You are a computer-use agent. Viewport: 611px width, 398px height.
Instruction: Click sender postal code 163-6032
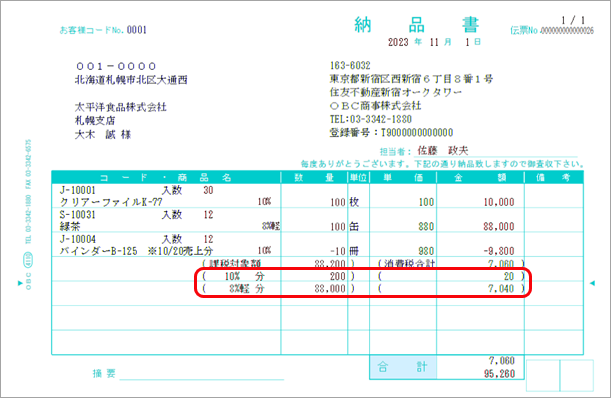pos(350,65)
